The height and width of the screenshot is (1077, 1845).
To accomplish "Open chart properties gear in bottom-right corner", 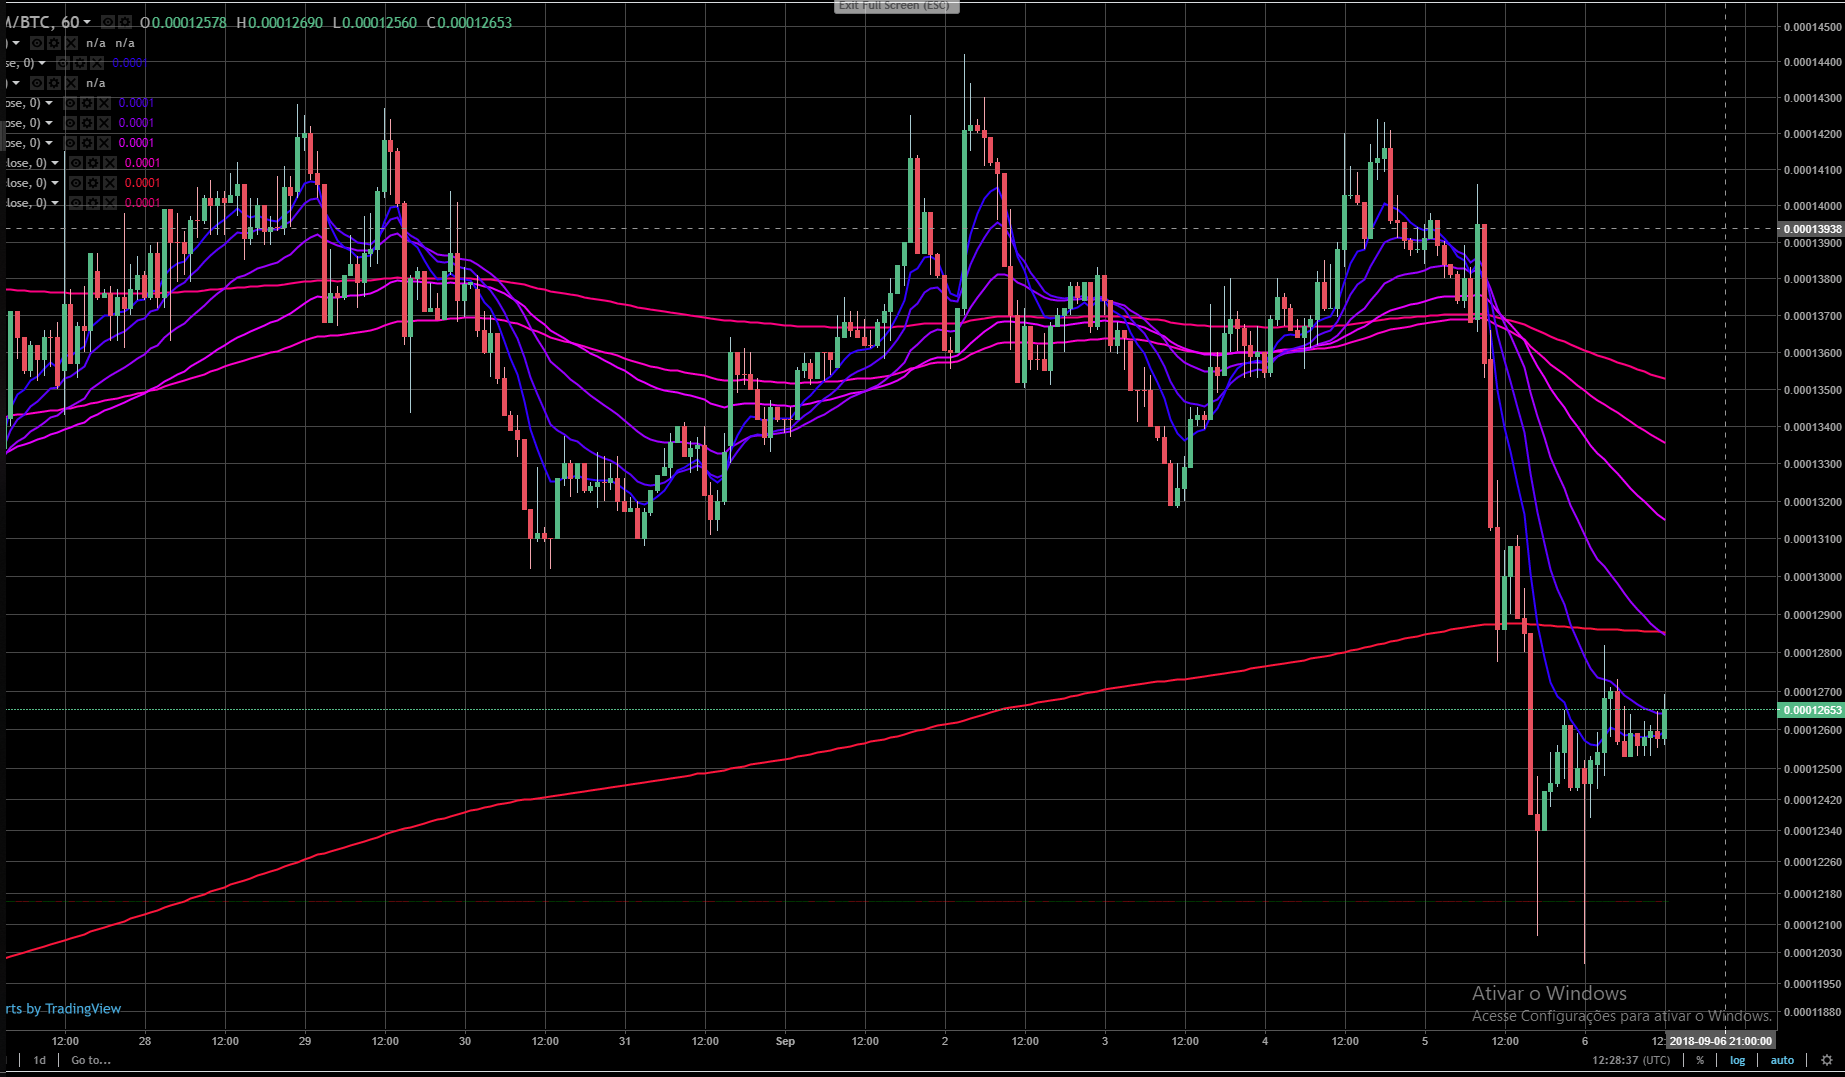I will (x=1827, y=1060).
